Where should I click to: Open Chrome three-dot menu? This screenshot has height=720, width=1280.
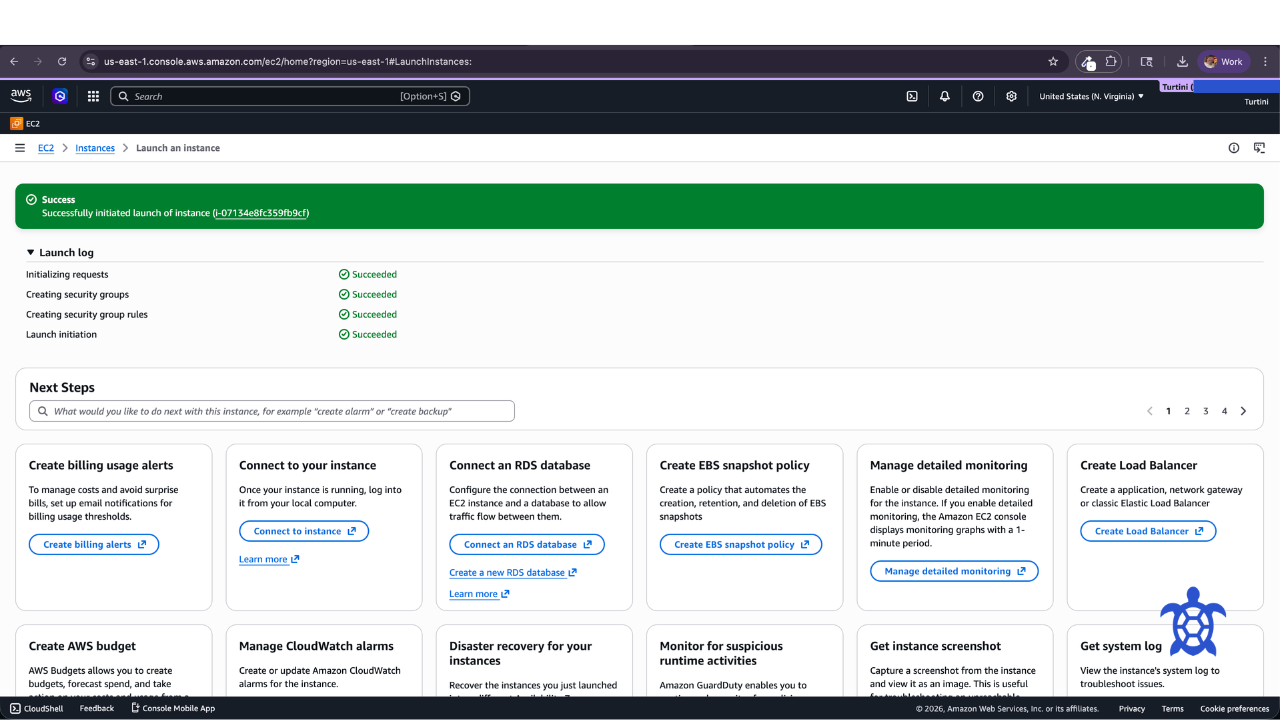(1265, 61)
